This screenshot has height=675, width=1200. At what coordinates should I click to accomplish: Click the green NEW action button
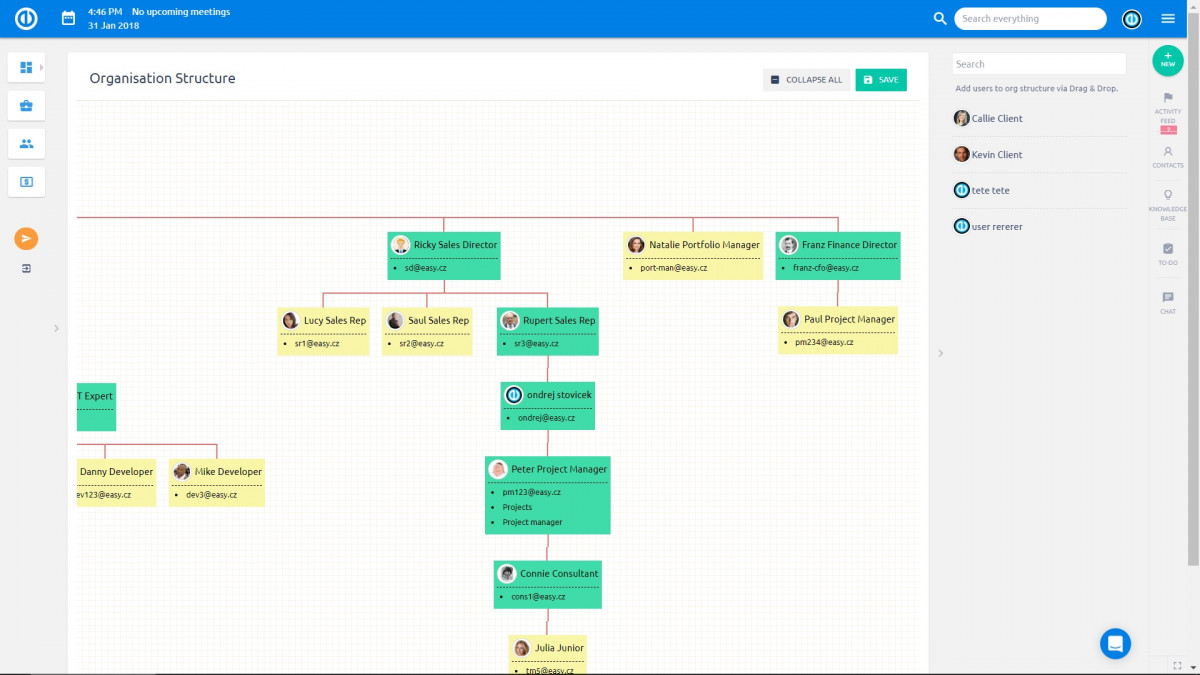point(1168,61)
